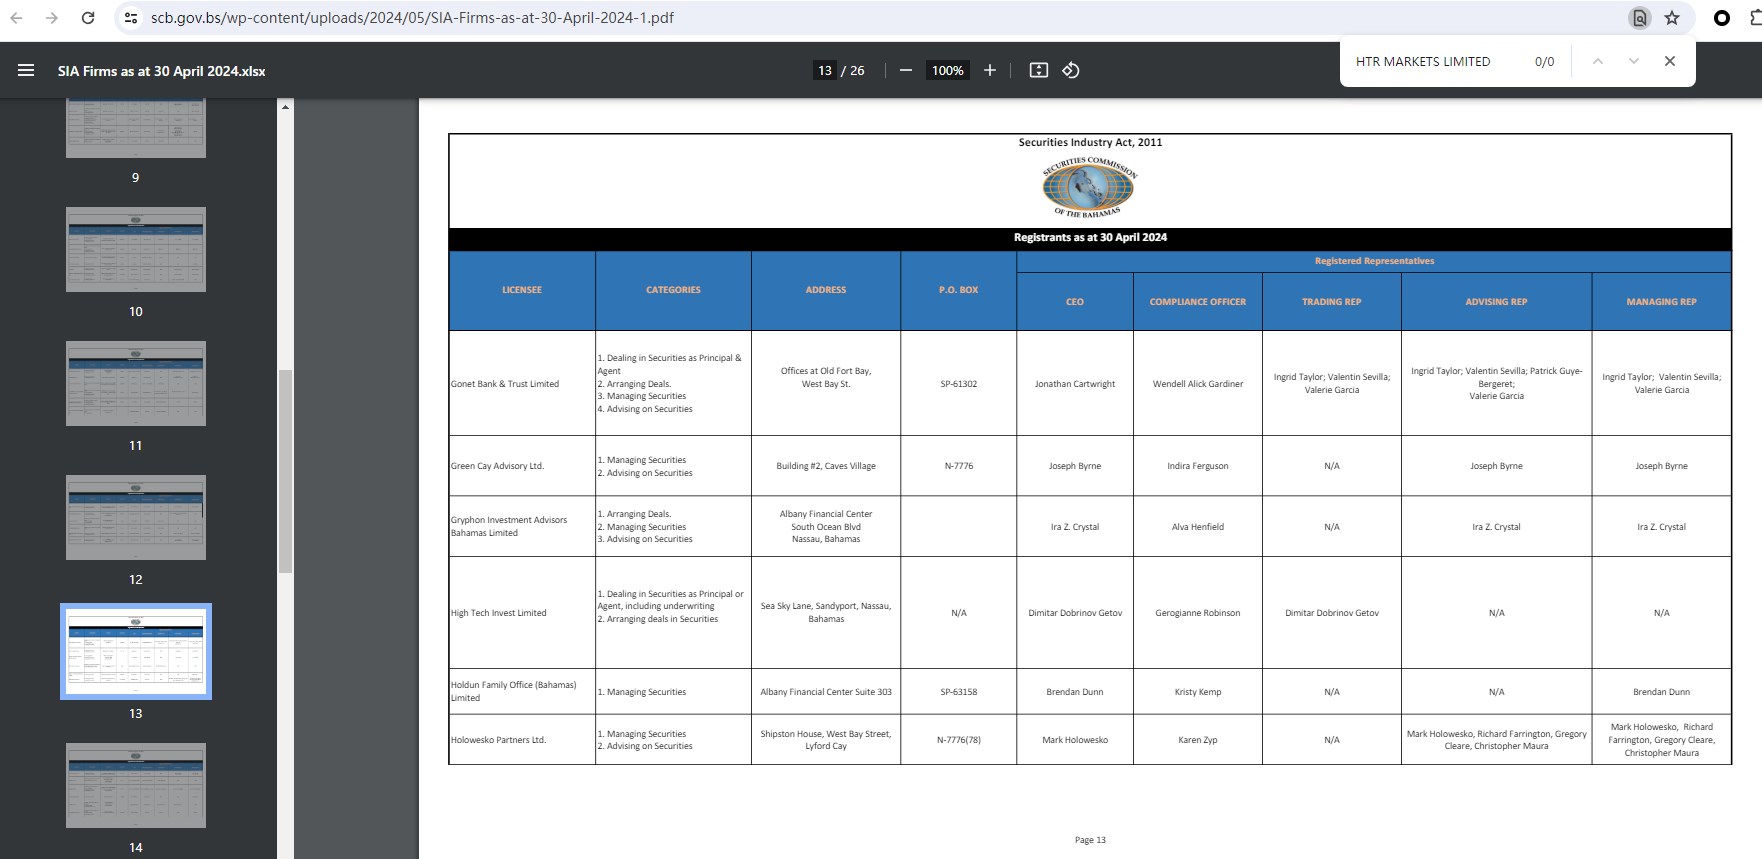Click the browser address bar URL
The height and width of the screenshot is (859, 1762).
pyautogui.click(x=412, y=18)
